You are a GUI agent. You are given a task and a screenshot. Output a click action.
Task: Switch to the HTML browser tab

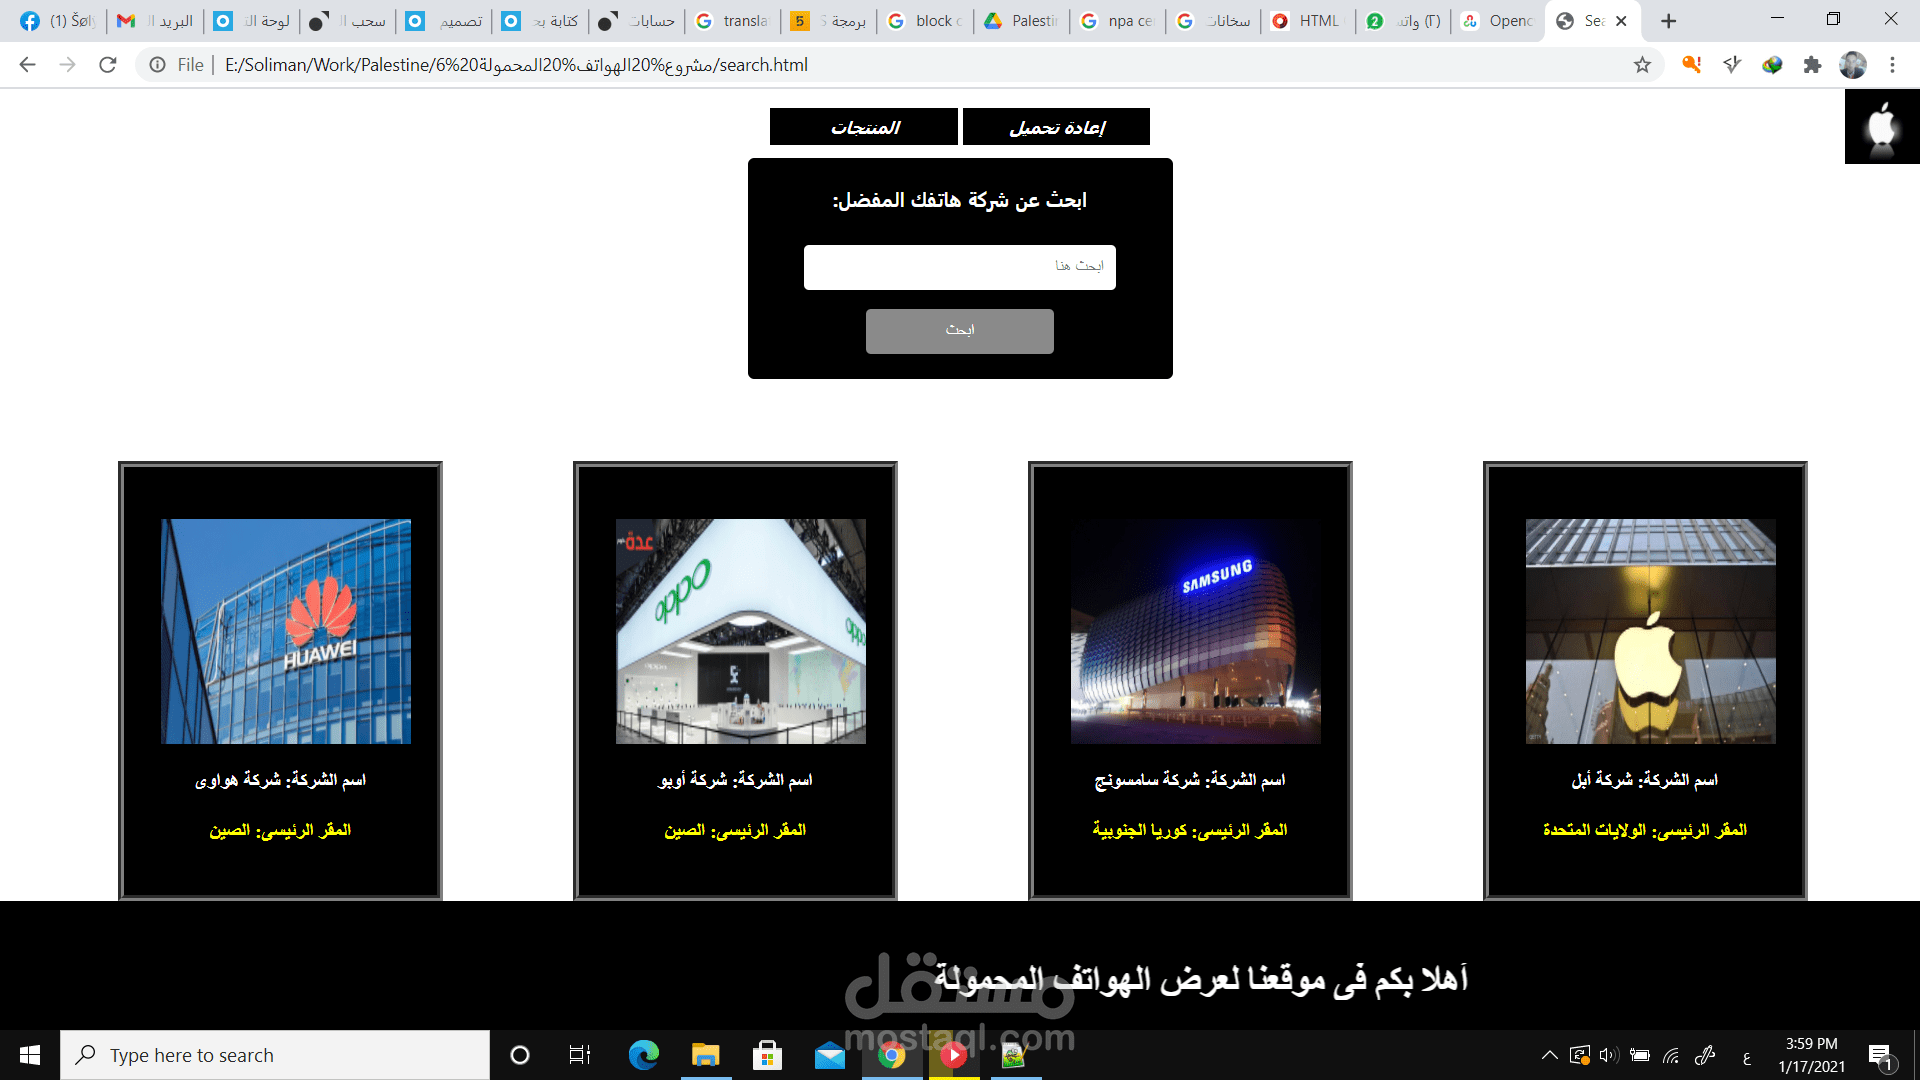[x=1308, y=21]
